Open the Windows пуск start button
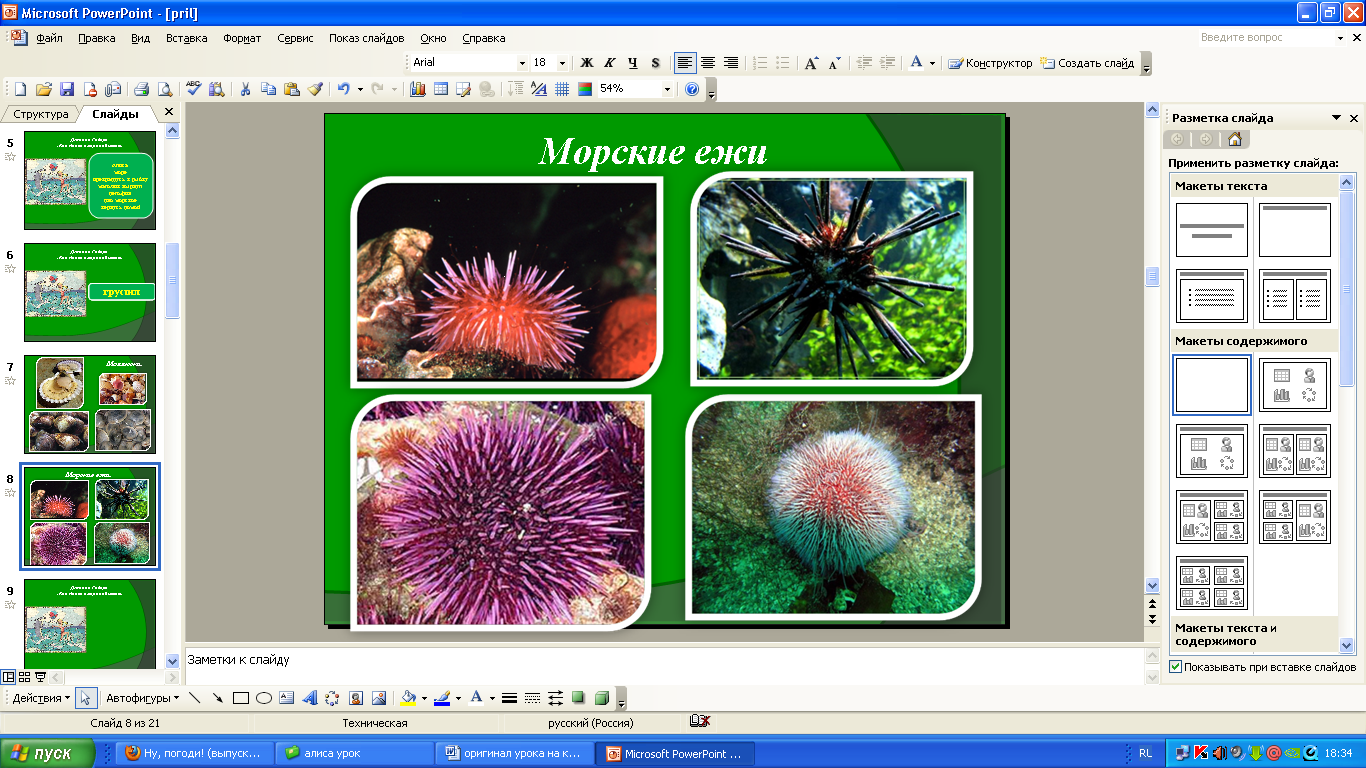The width and height of the screenshot is (1366, 768). point(48,753)
